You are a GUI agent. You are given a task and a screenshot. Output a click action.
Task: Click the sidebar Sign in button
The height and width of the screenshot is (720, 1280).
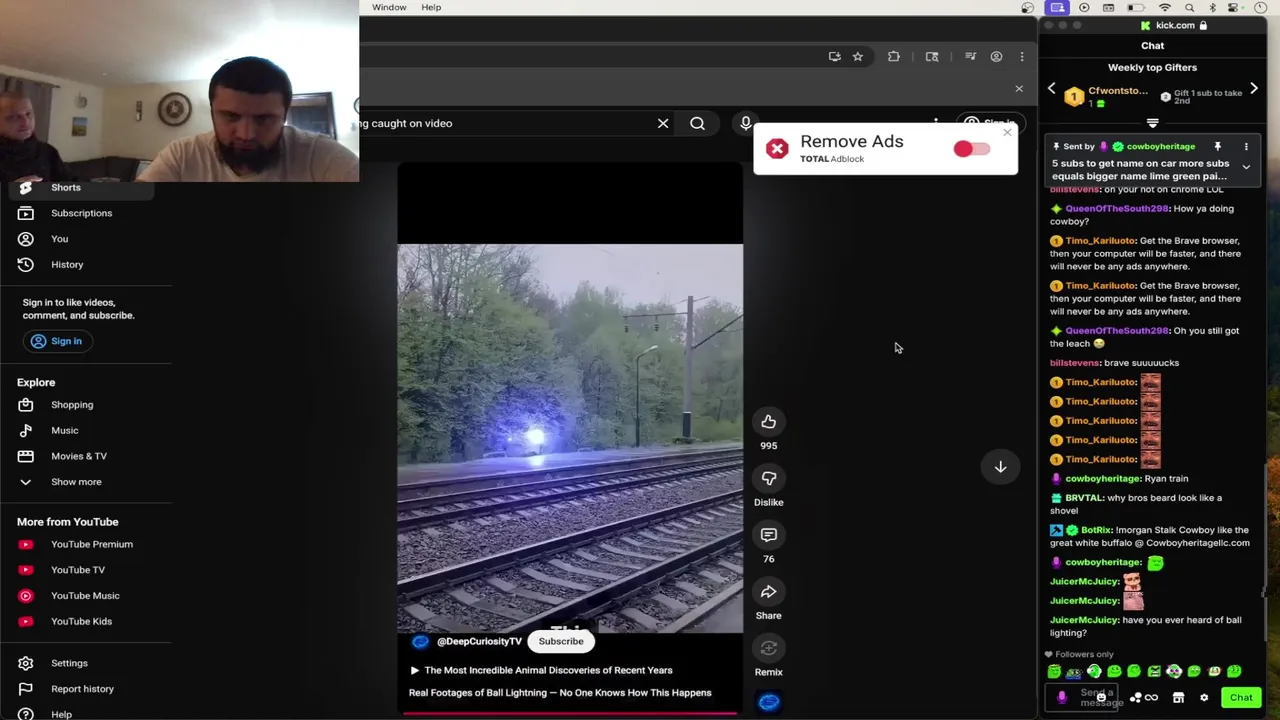(57, 341)
